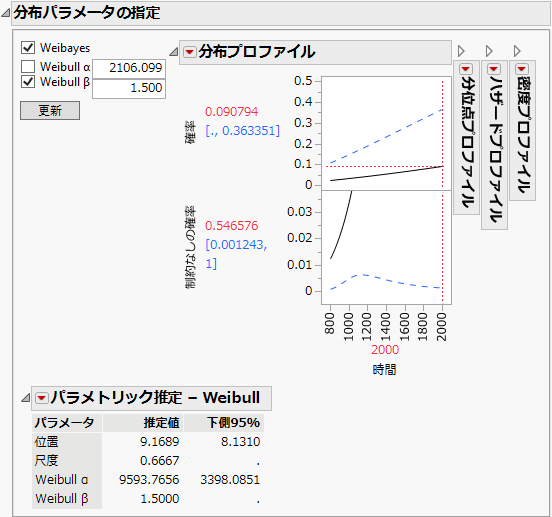Click the 制約なしの確率 axis label
This screenshot has height=517, width=552.
[x=190, y=247]
